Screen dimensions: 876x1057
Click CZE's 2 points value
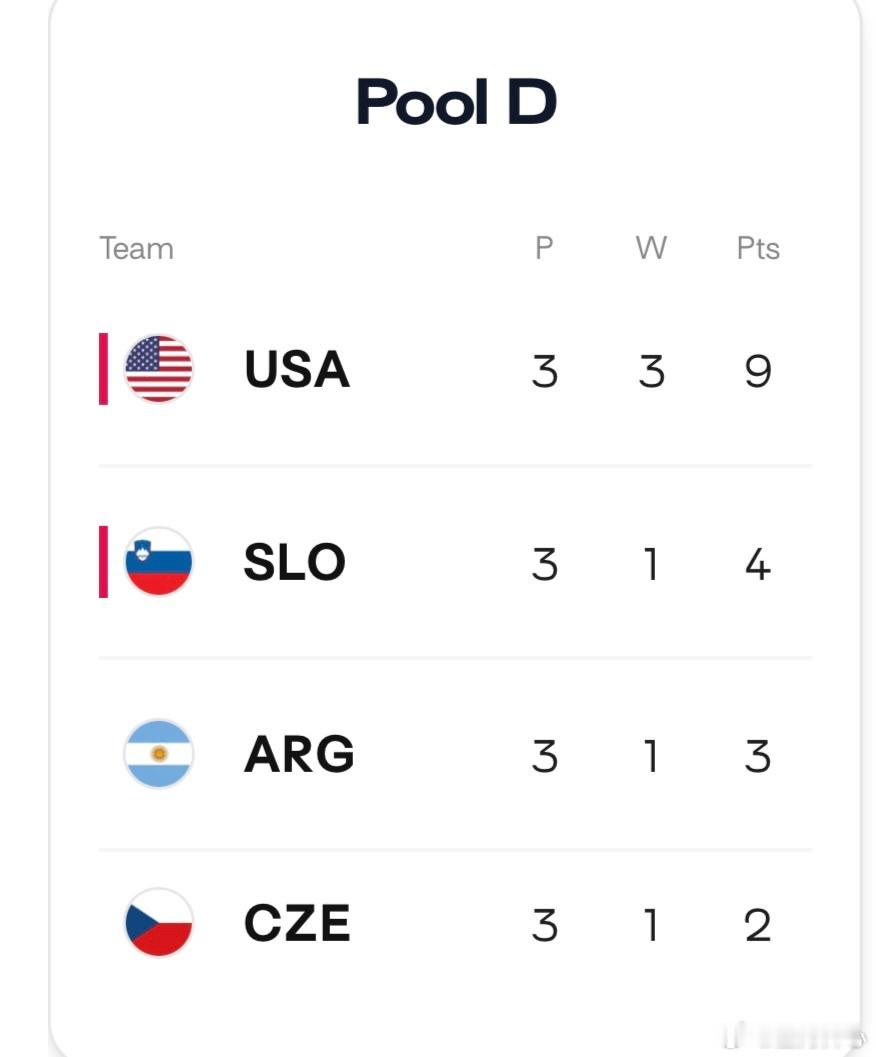point(758,924)
